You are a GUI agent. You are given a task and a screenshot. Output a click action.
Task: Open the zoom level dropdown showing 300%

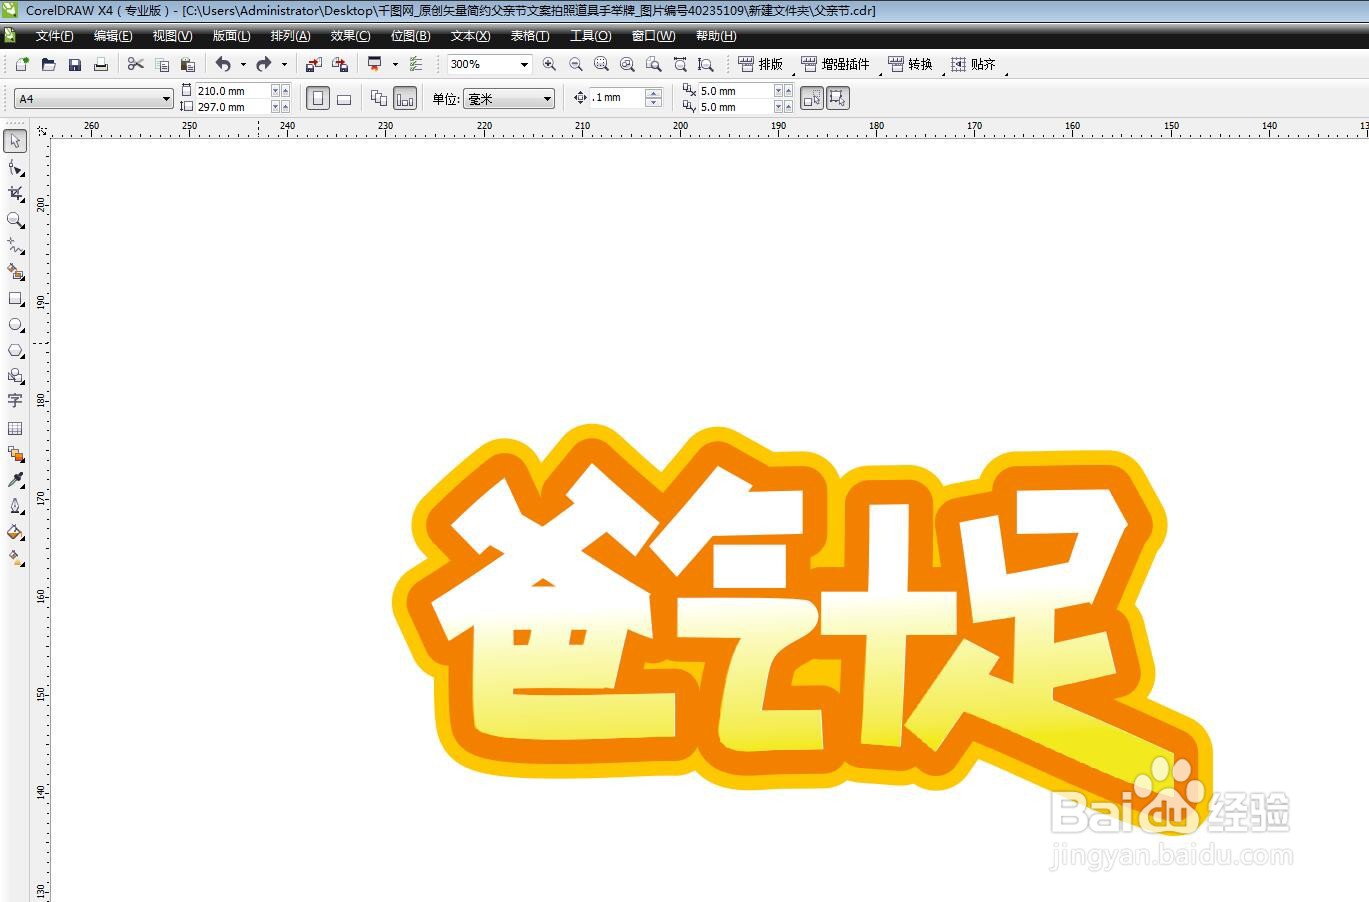523,64
